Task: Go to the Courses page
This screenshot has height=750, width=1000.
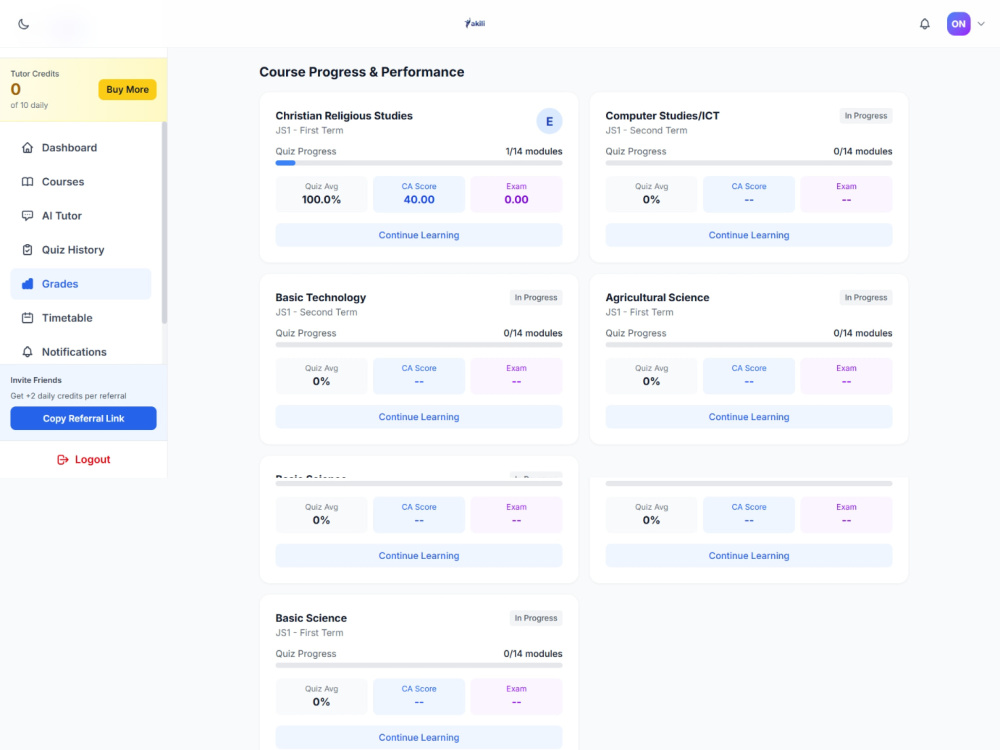Action: [80, 182]
